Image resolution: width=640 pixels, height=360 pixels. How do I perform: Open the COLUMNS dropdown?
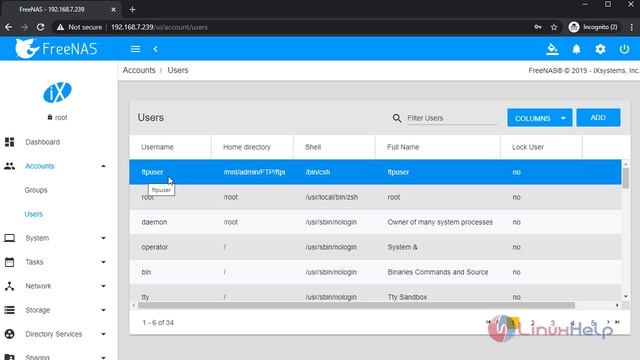(540, 118)
